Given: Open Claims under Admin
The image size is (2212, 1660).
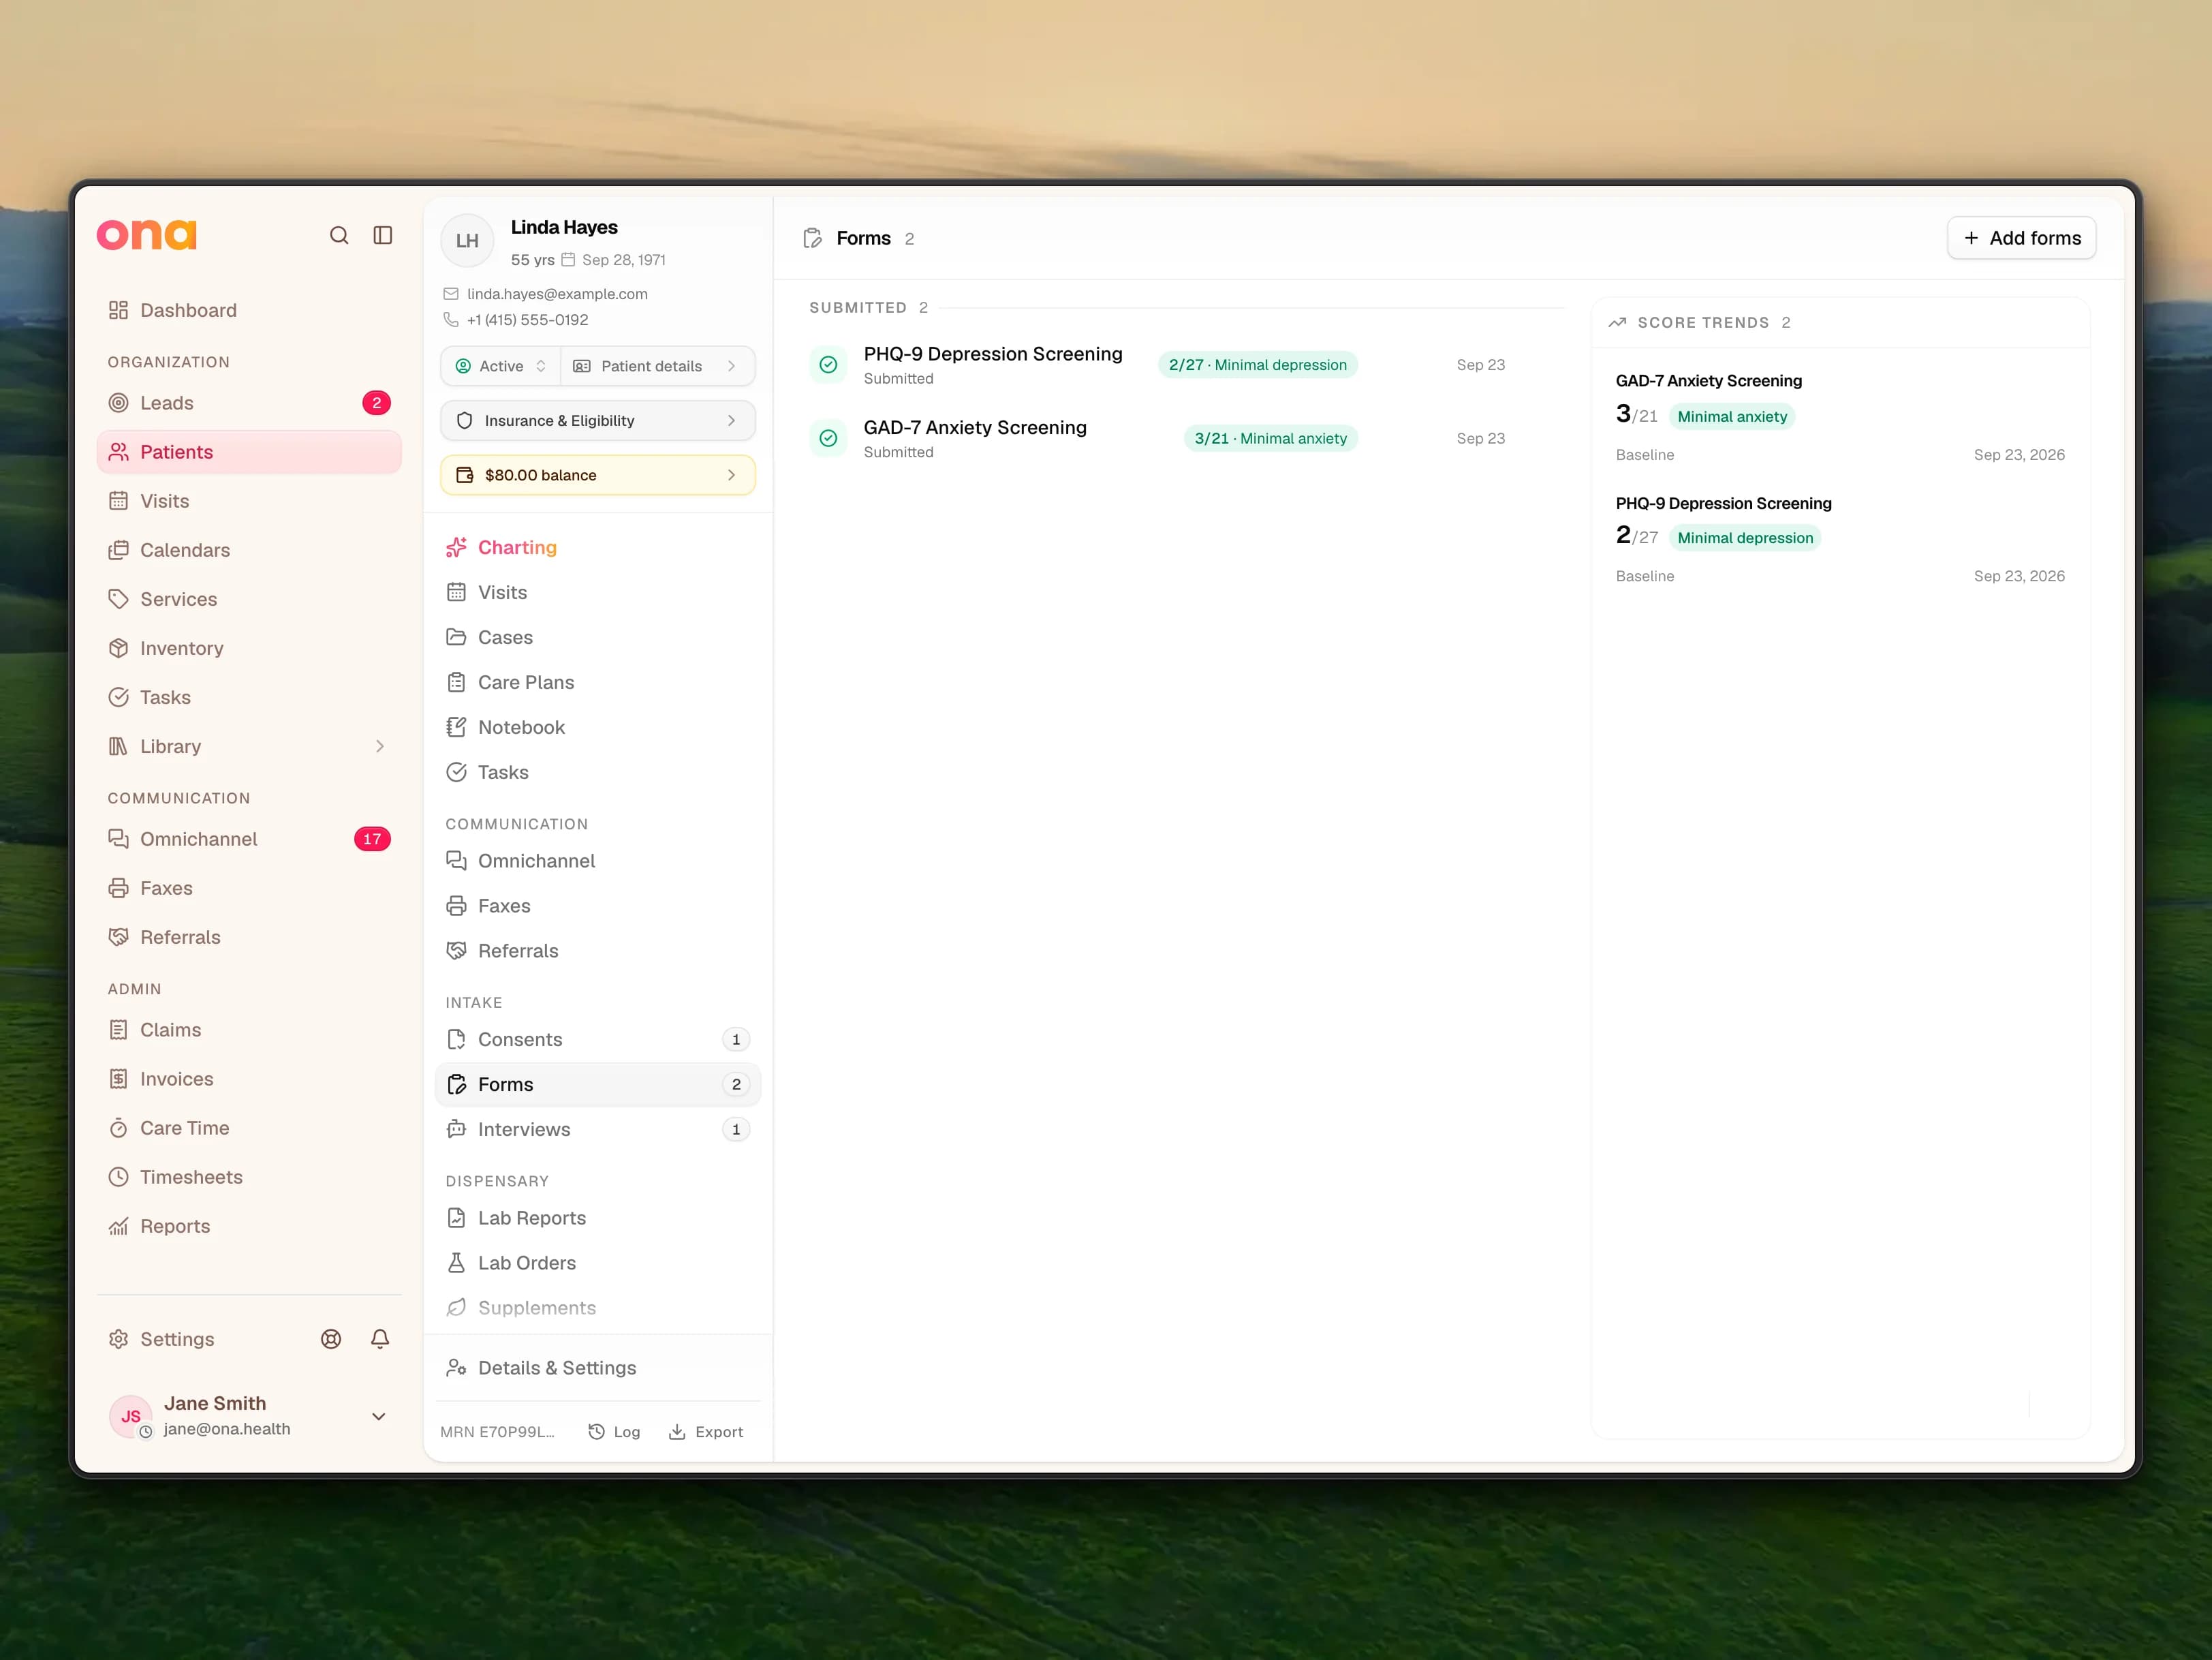Looking at the screenshot, I should point(250,1030).
